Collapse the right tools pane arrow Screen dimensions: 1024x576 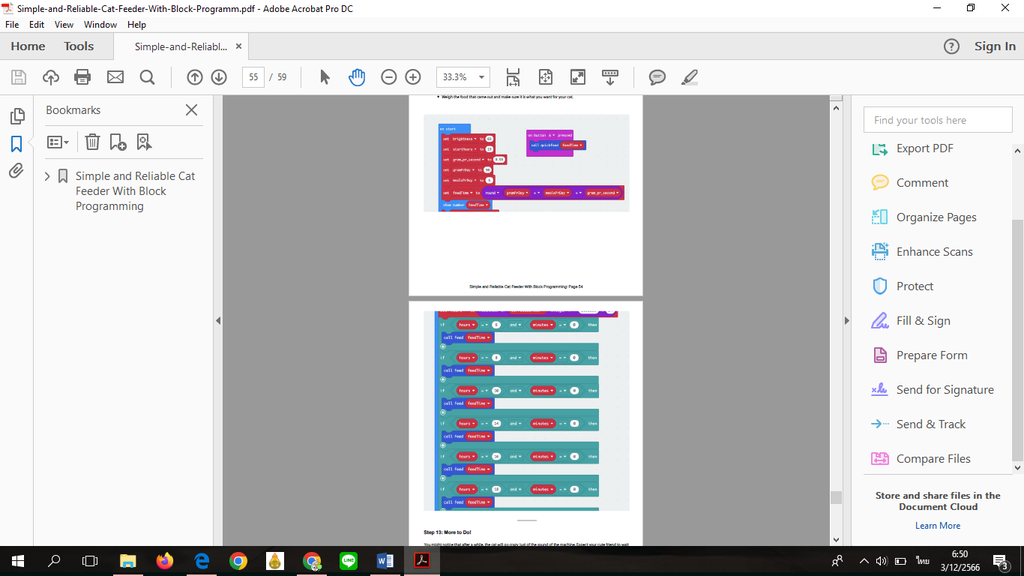click(846, 321)
